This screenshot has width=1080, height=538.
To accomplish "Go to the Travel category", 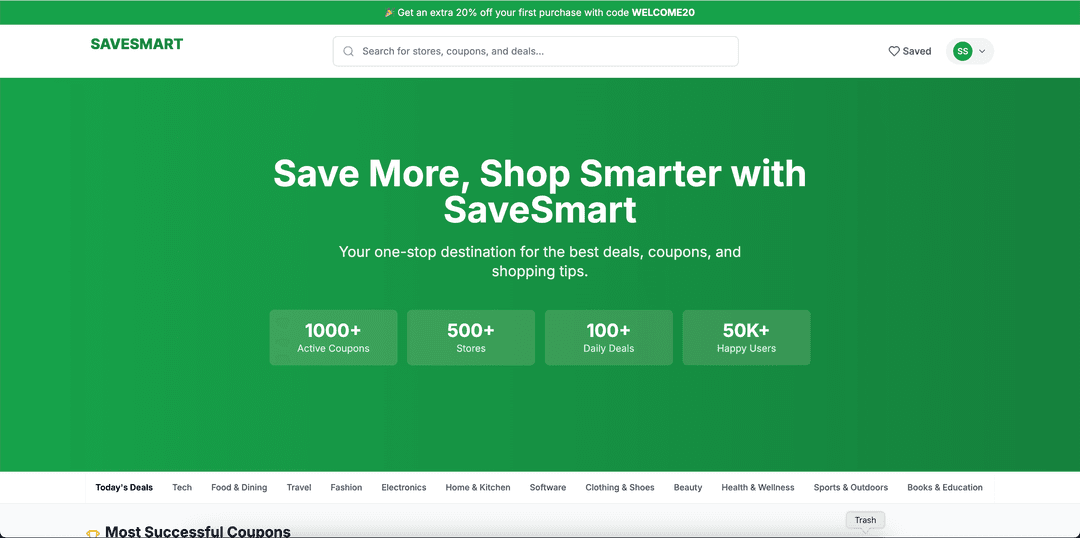I will coord(299,487).
